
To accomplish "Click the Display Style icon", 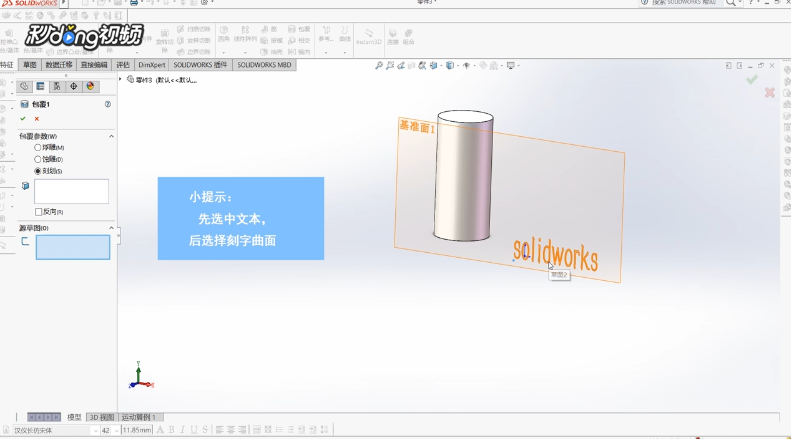I will (x=449, y=66).
